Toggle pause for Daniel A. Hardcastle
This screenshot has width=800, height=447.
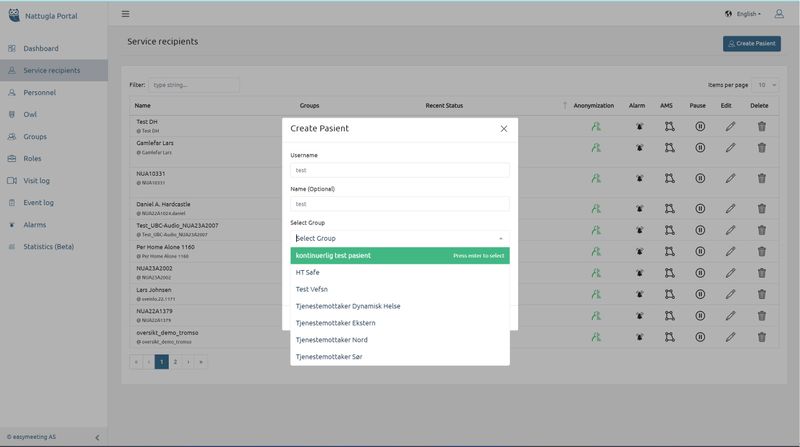click(700, 208)
